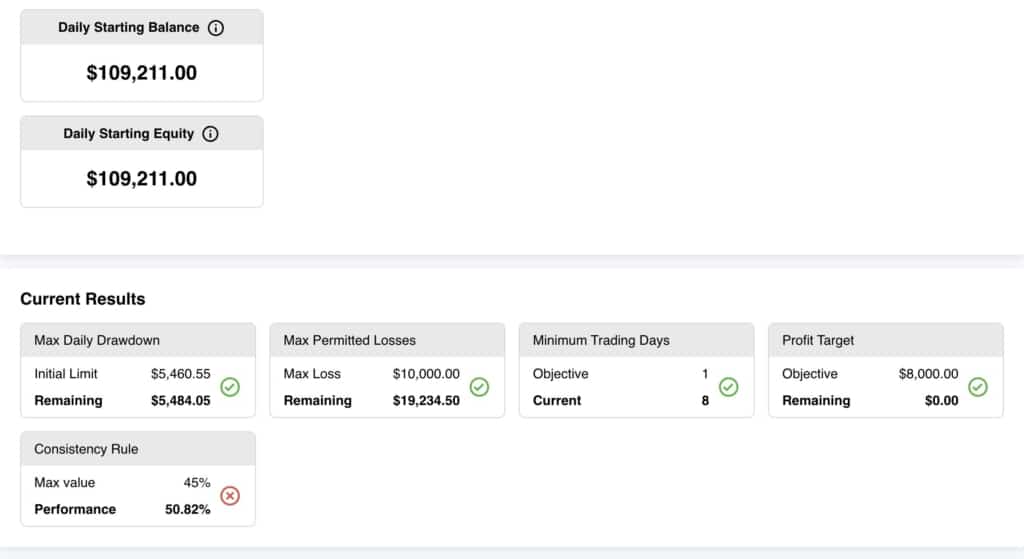Click Remaining label in Max Permitted Losses
Screen dimensions: 1024x559
(317, 400)
